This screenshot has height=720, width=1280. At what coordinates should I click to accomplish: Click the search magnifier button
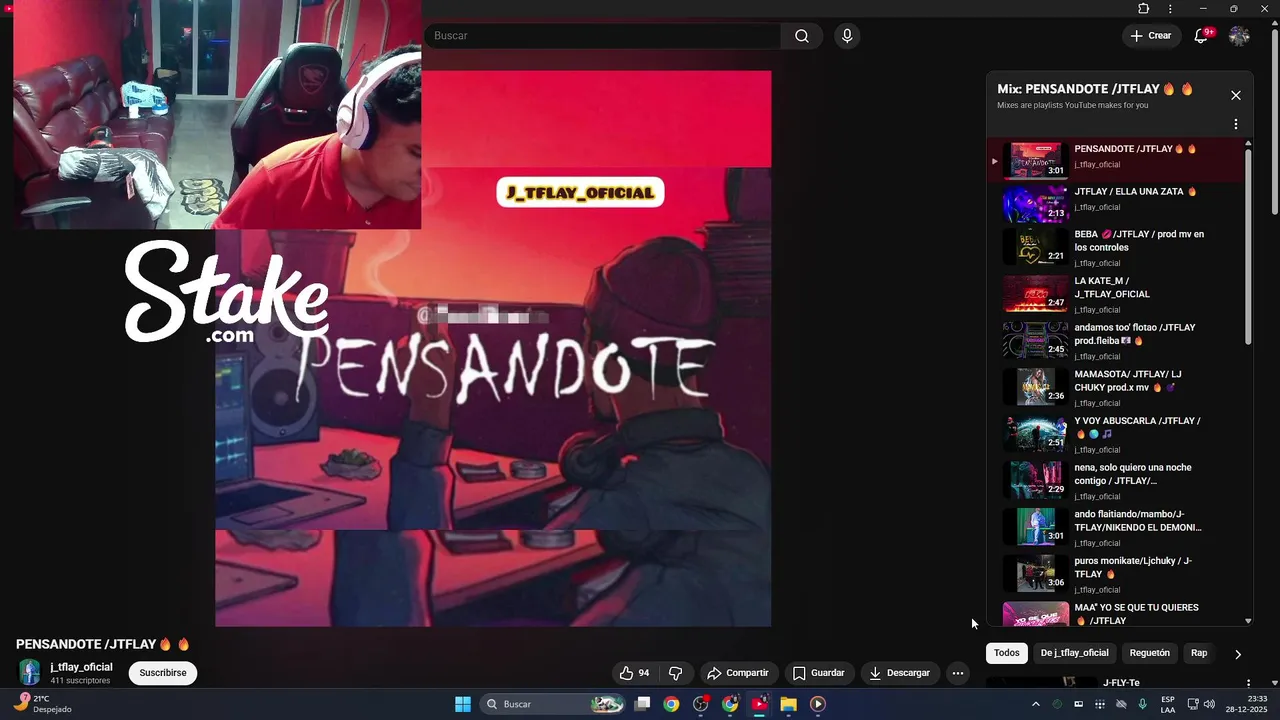click(802, 36)
